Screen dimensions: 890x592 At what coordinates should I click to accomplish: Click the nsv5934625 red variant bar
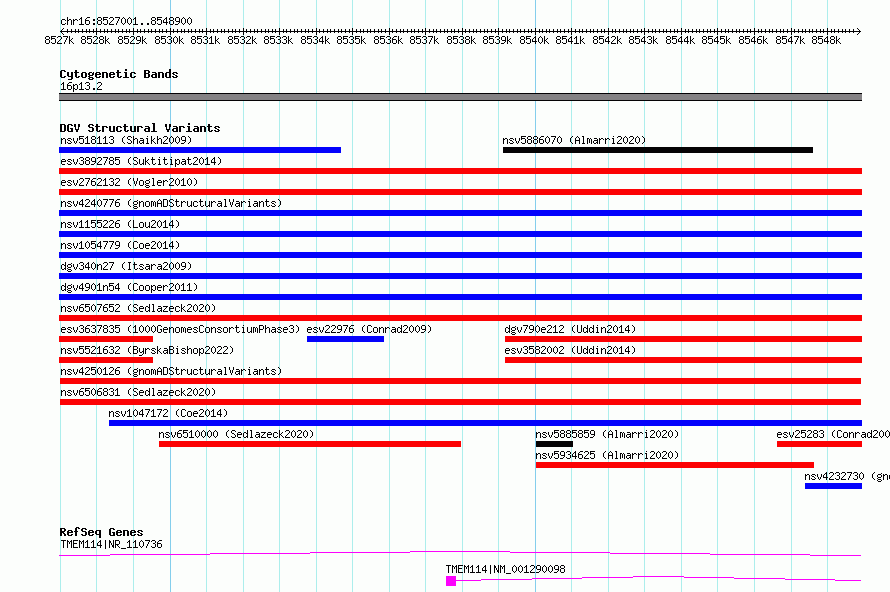675,465
